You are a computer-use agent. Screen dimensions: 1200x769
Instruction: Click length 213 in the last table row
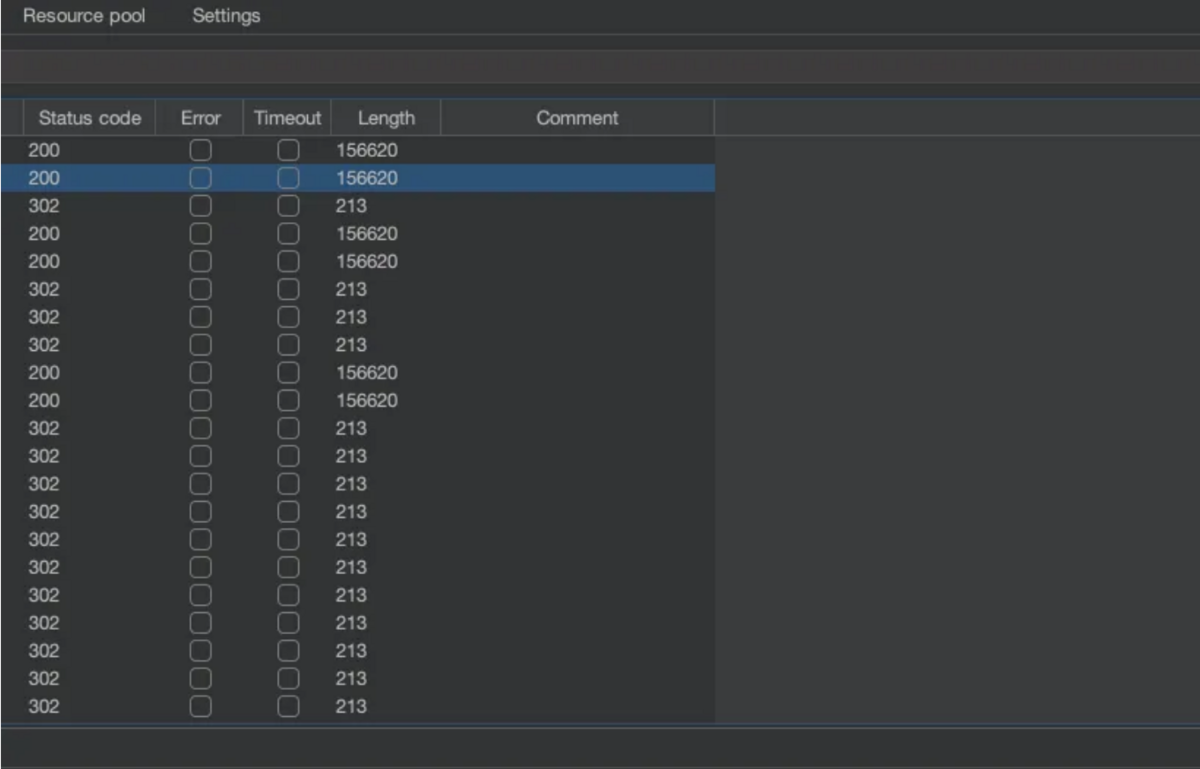[x=351, y=706]
